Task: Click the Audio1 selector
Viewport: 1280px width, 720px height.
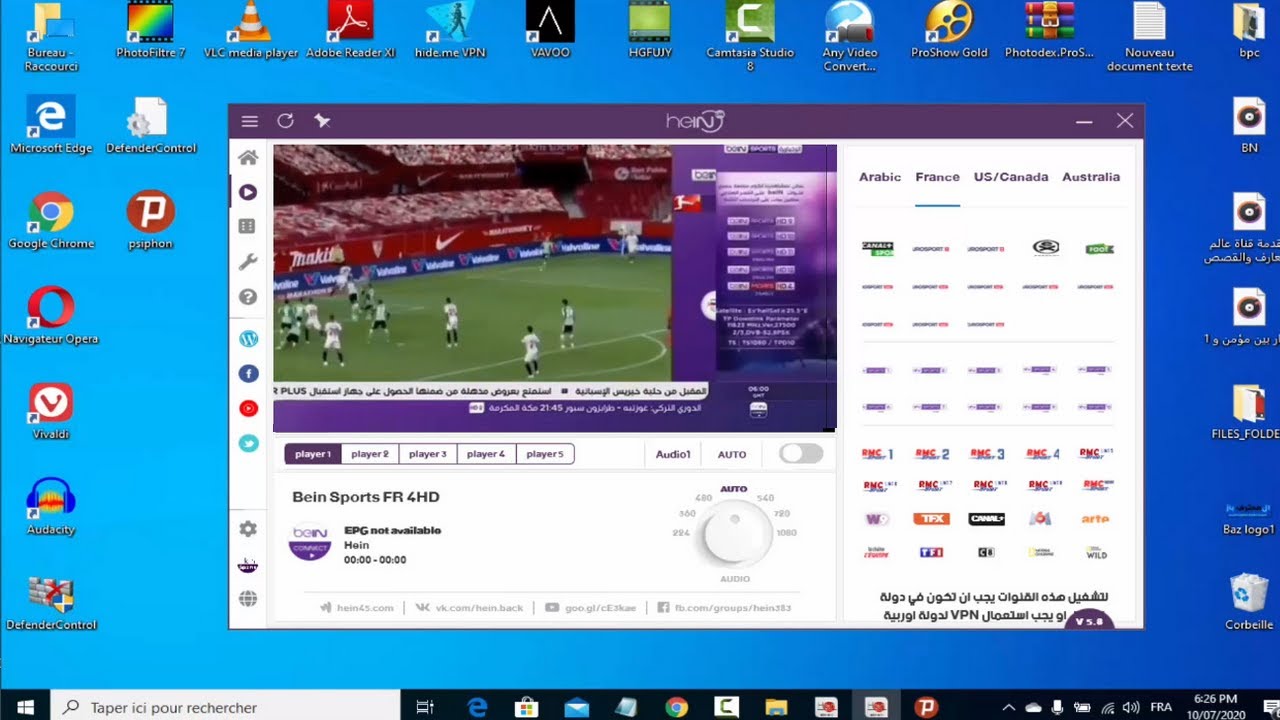Action: (673, 454)
